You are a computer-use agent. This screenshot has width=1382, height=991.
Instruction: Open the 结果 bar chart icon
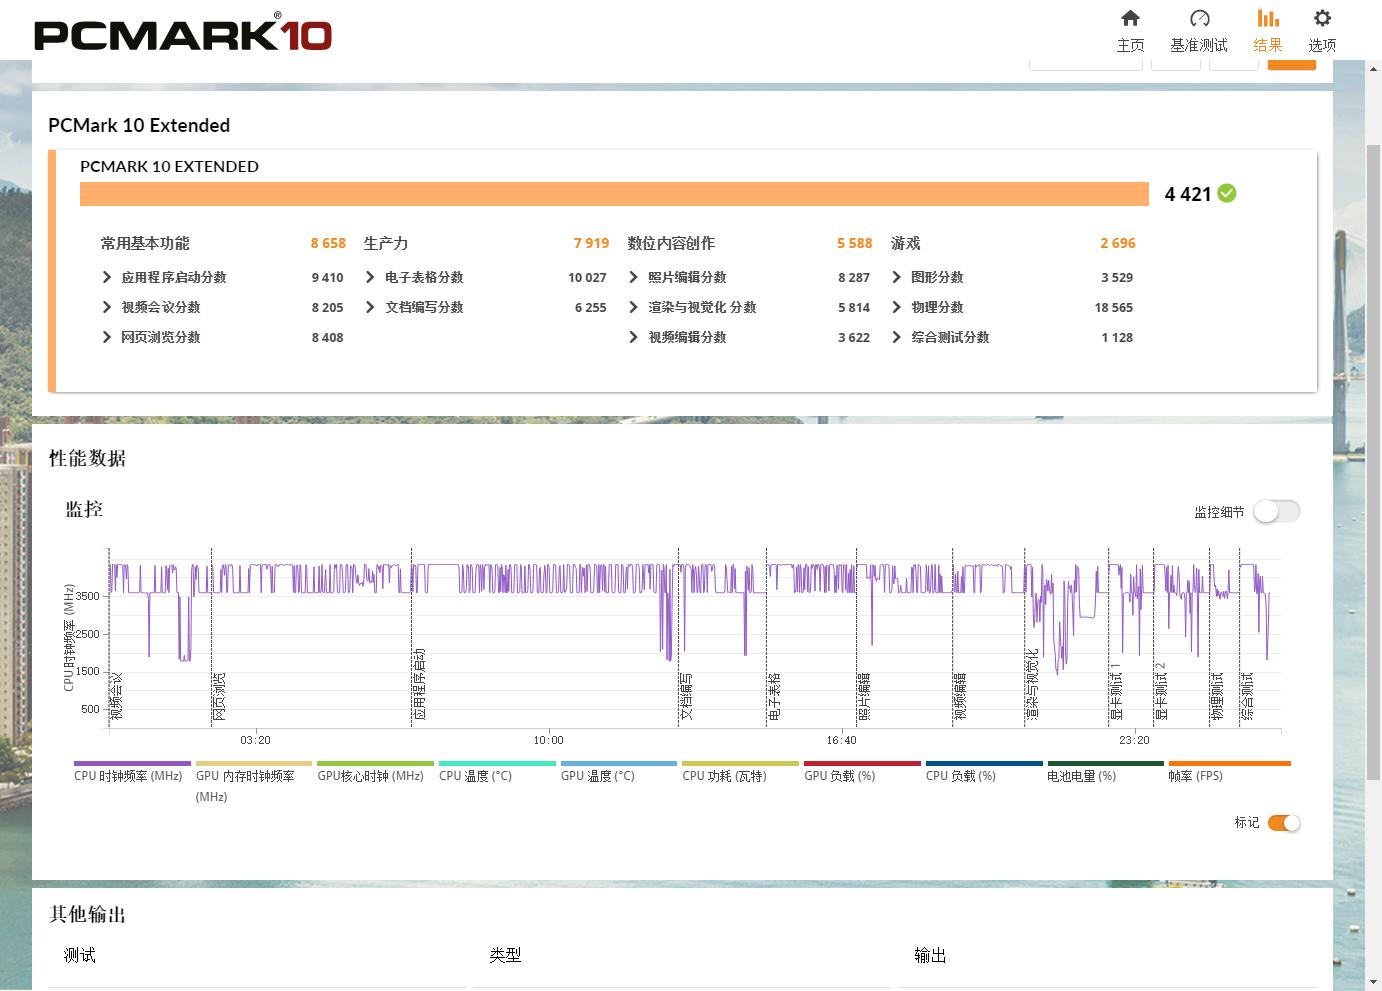[1268, 18]
